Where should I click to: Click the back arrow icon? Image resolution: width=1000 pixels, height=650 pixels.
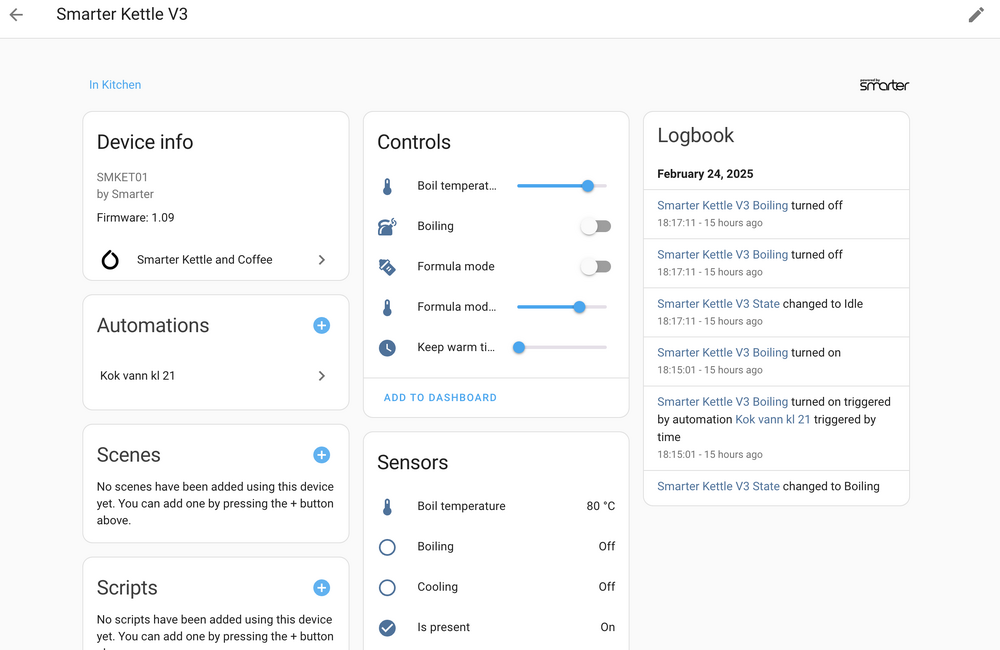point(16,15)
